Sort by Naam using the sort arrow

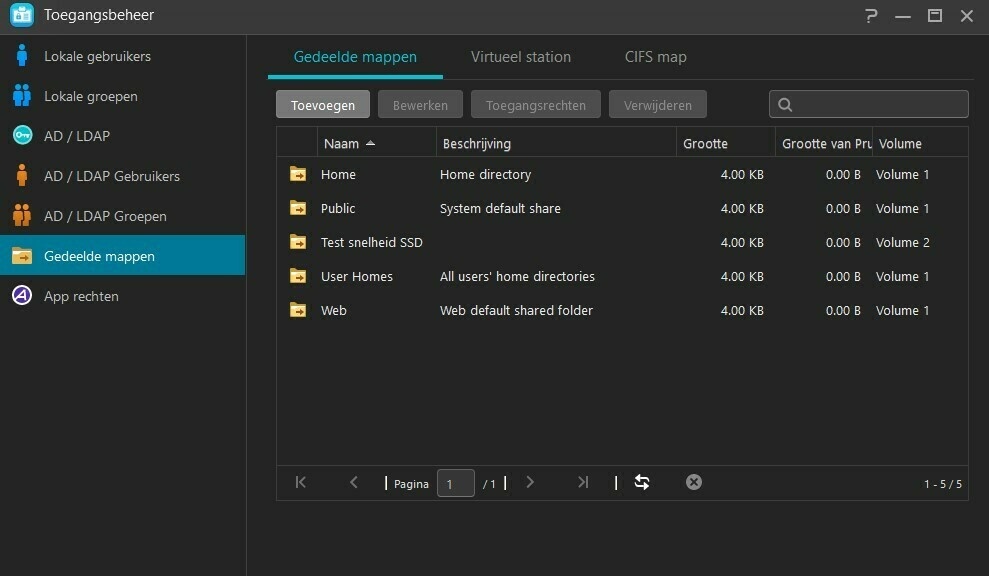click(371, 143)
